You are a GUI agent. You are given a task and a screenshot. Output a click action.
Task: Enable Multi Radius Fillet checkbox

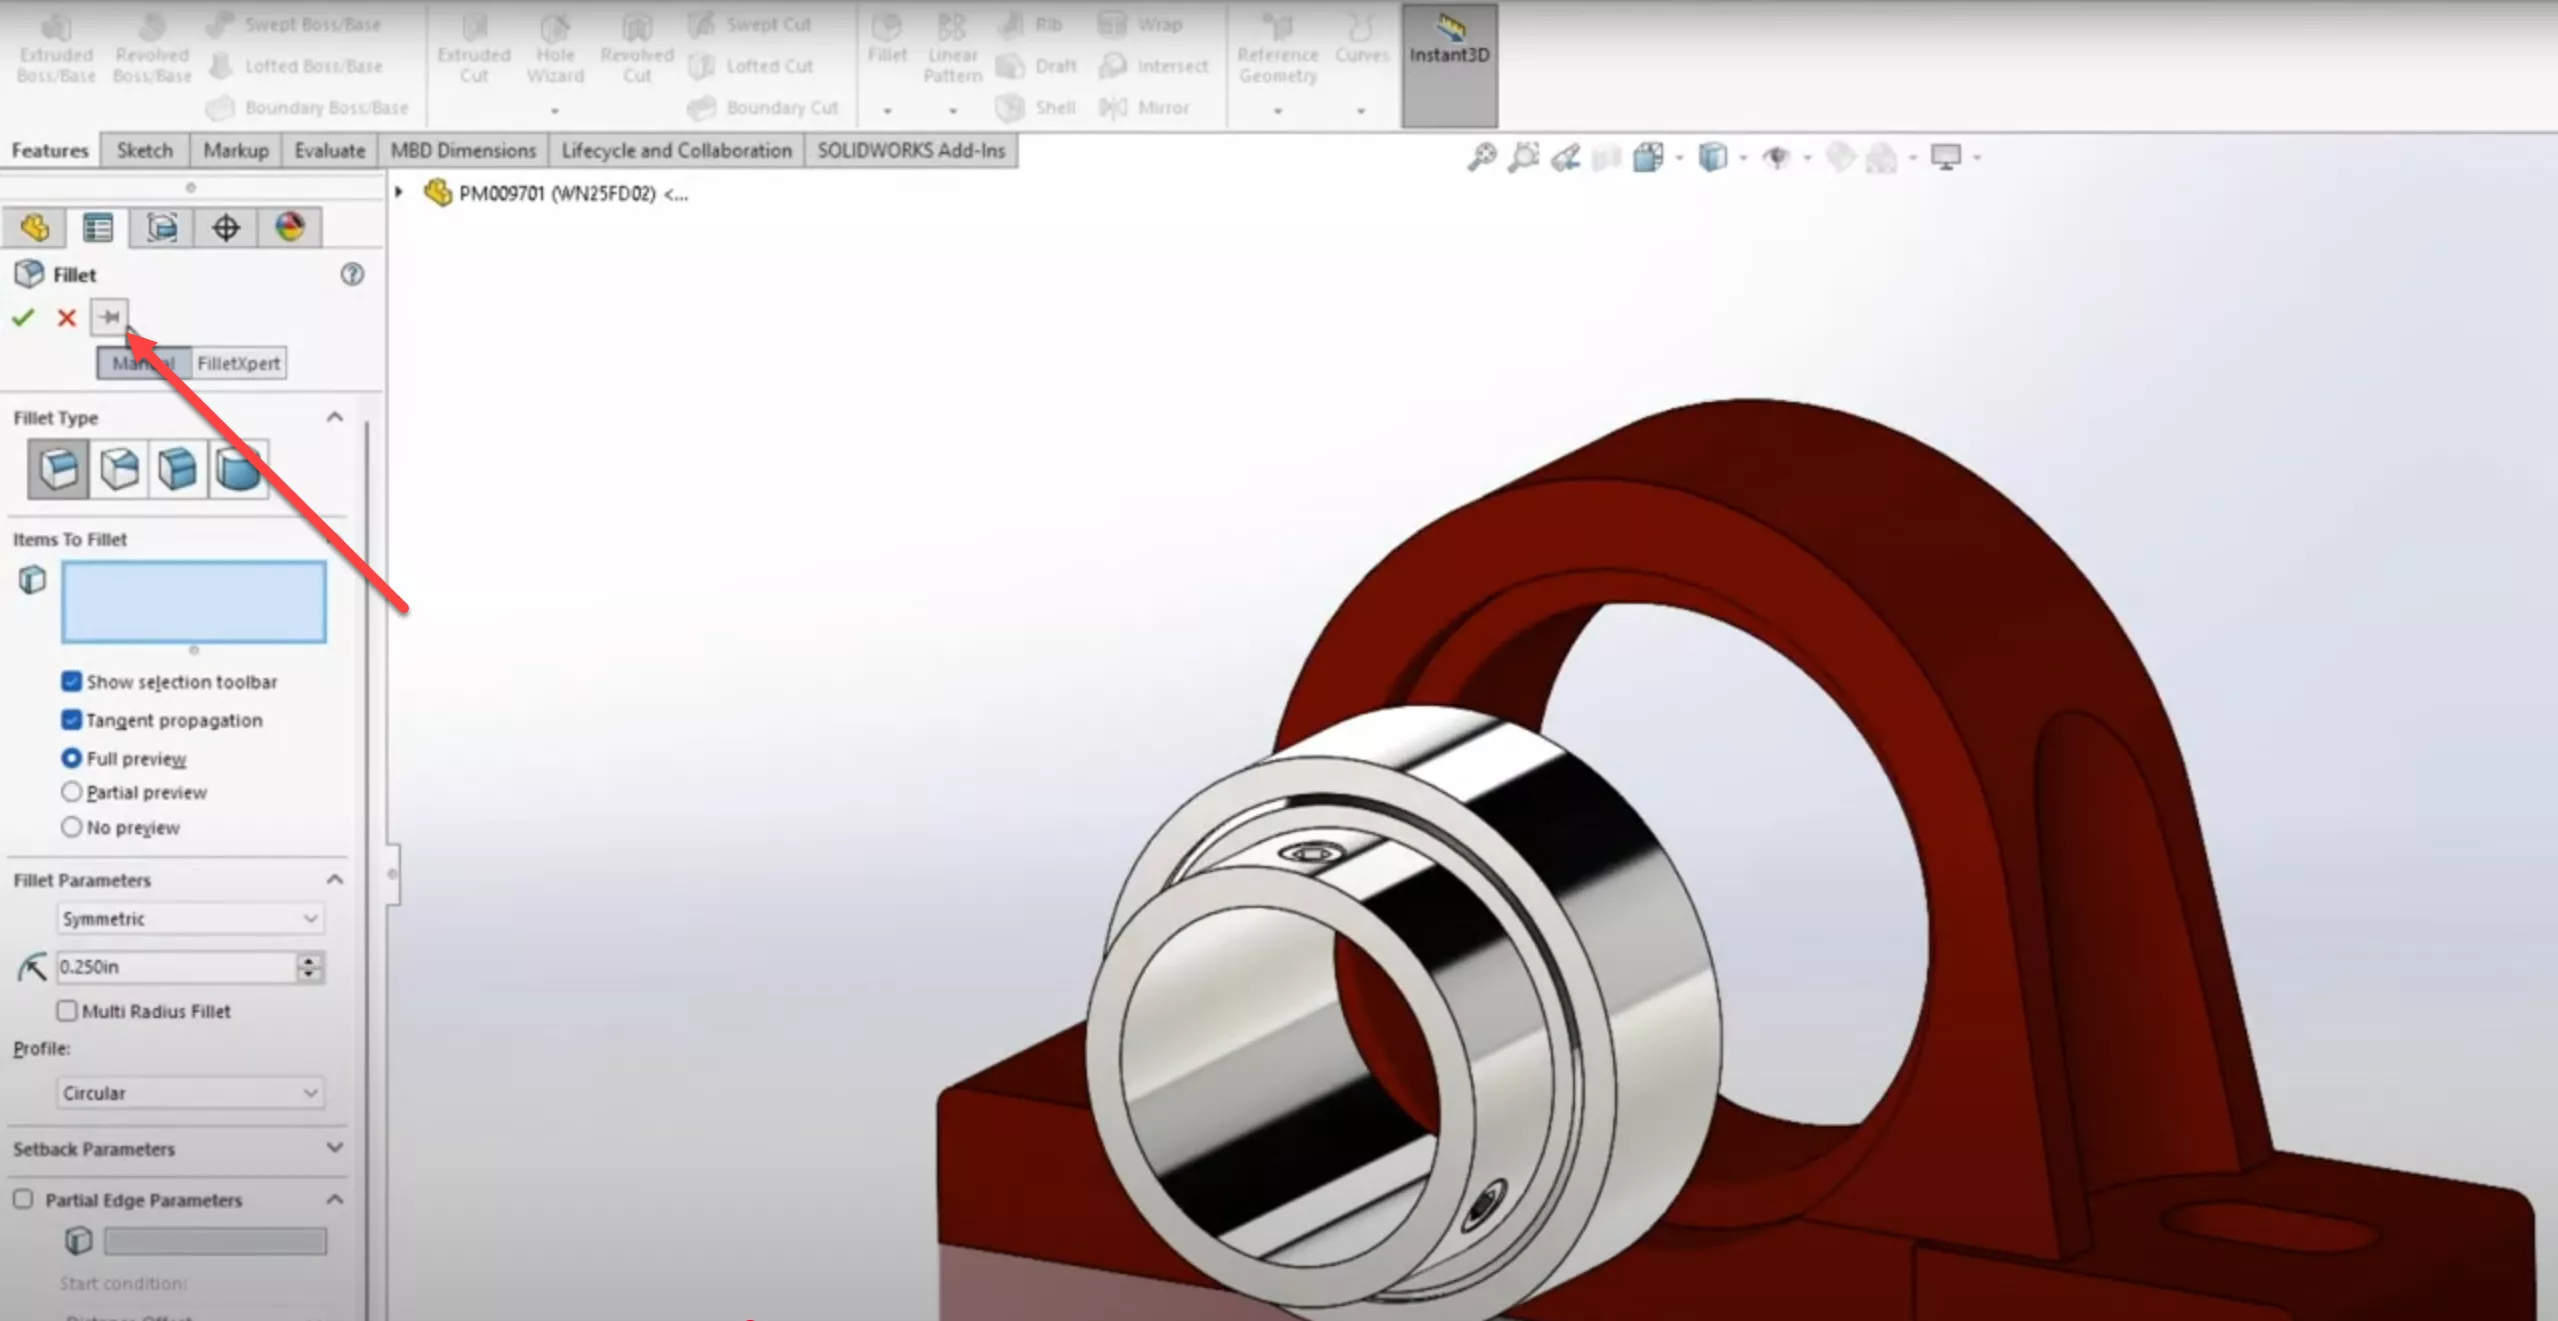[67, 1010]
